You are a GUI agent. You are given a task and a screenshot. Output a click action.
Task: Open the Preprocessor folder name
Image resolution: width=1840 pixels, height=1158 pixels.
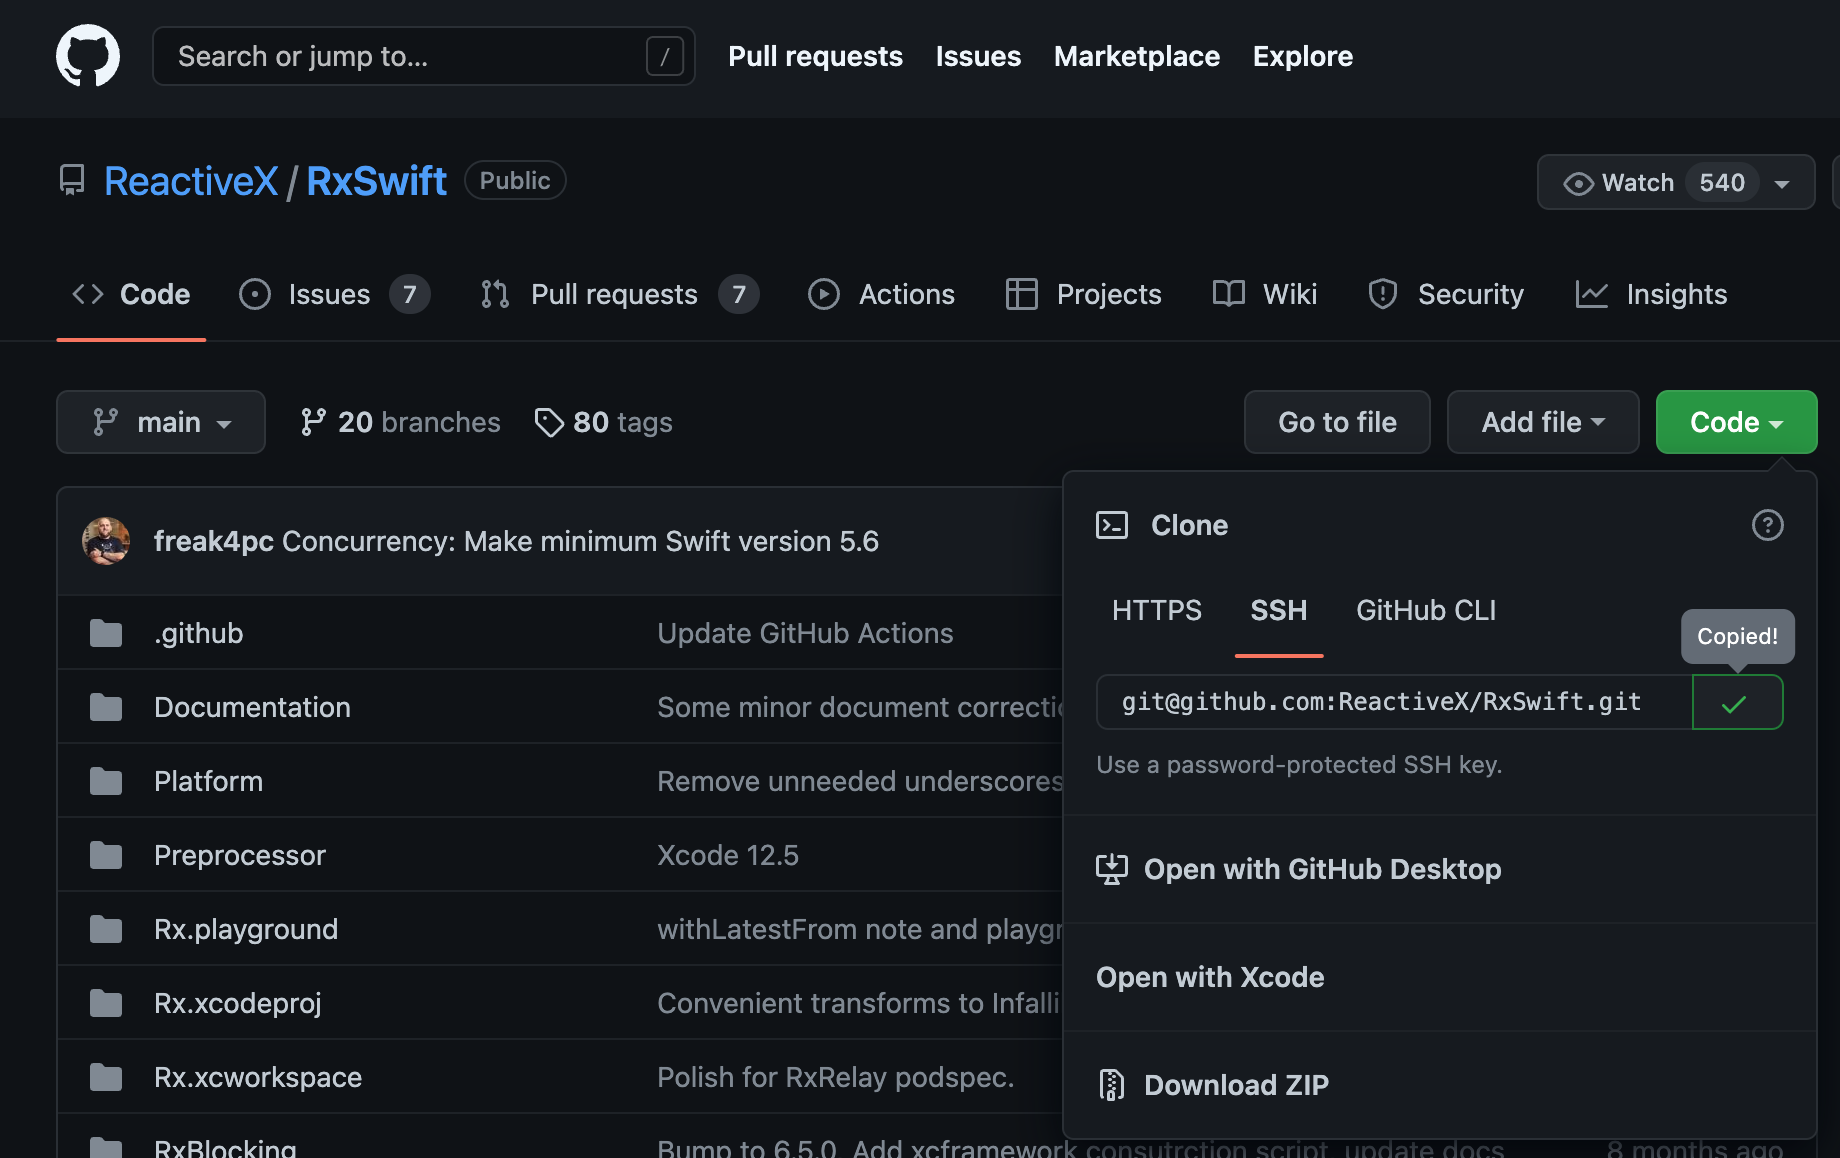pos(240,855)
